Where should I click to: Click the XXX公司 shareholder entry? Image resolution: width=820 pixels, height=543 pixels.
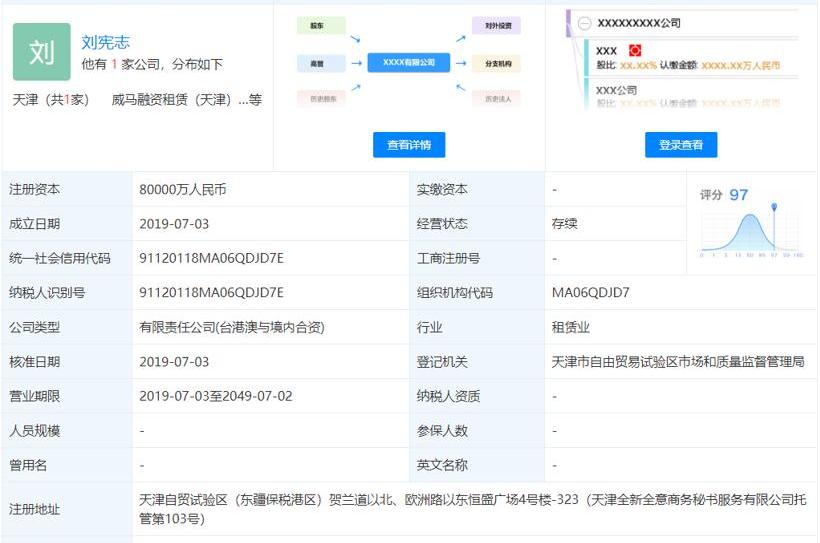(x=617, y=90)
